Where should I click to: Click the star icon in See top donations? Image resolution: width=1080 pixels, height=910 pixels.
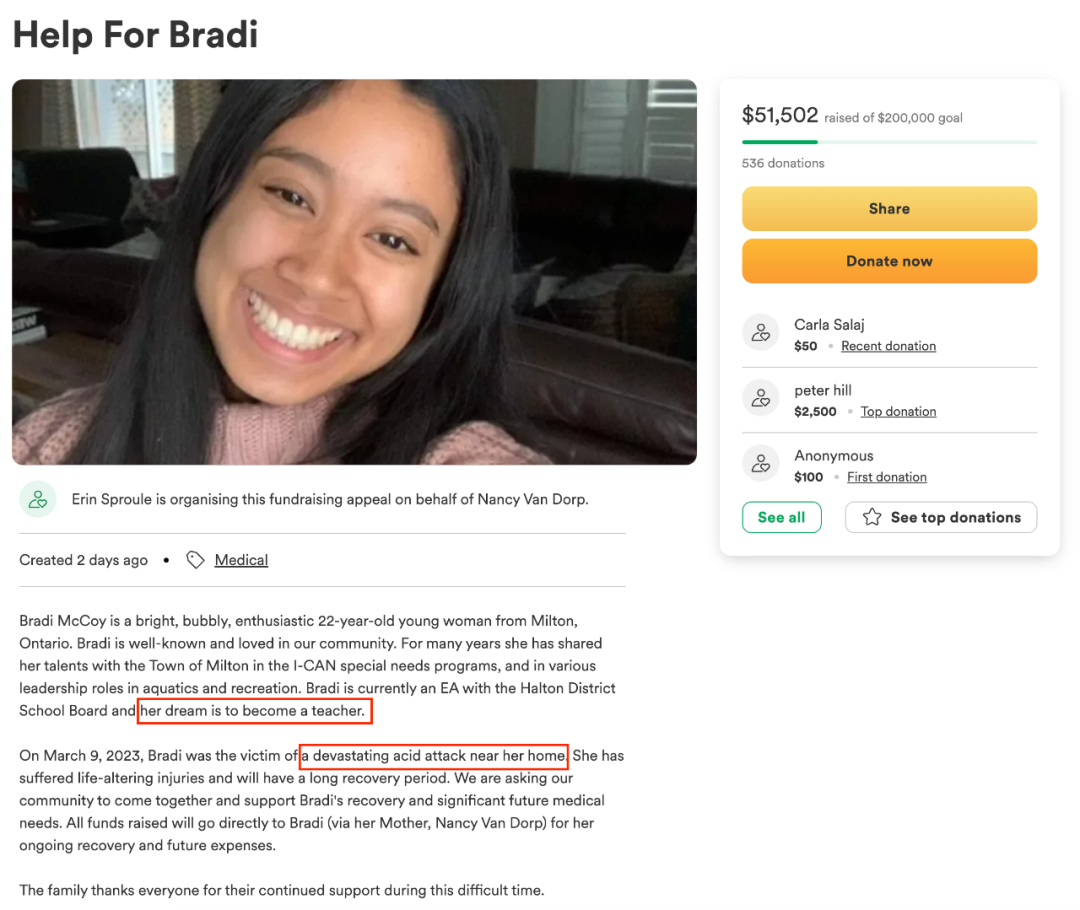[x=872, y=517]
